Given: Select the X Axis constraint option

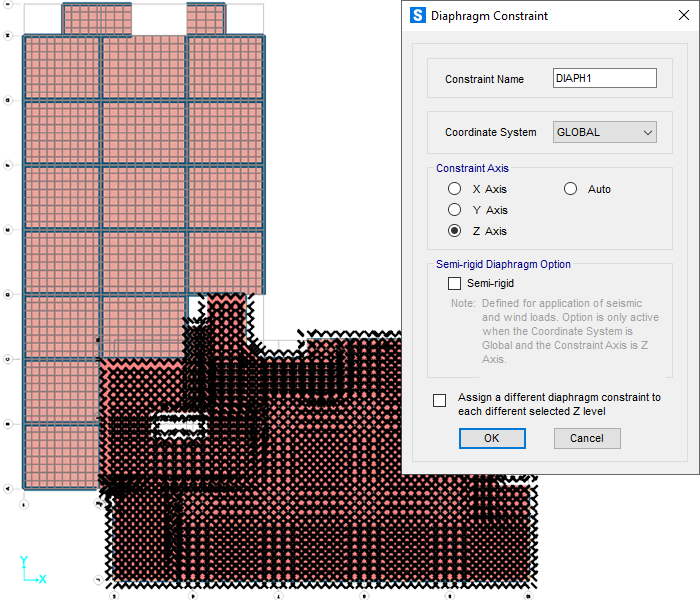Looking at the screenshot, I should tap(454, 189).
